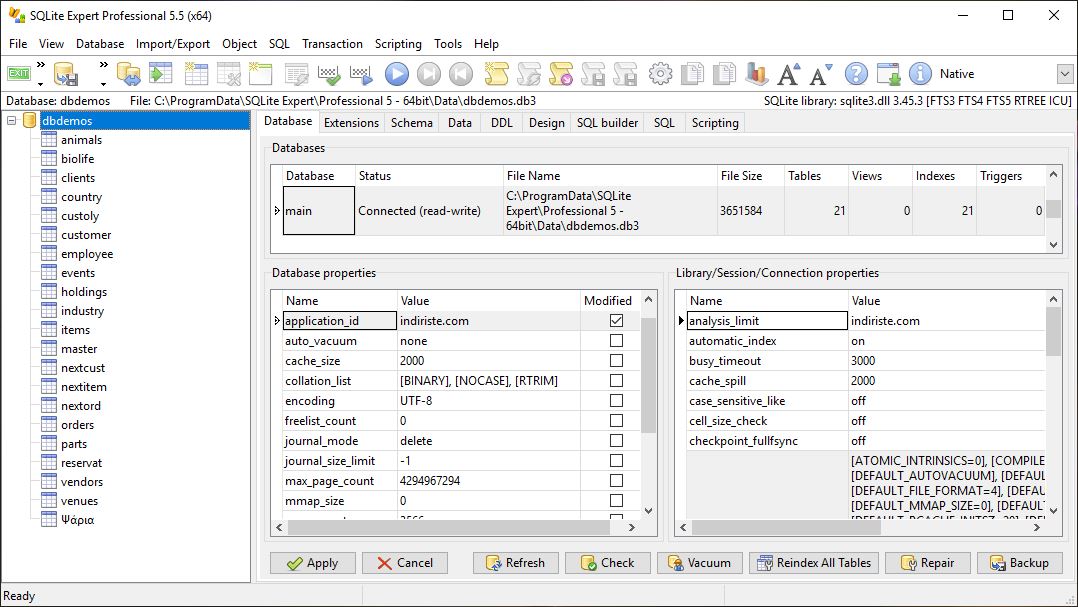Click the import table green arrow icon

click(x=161, y=74)
